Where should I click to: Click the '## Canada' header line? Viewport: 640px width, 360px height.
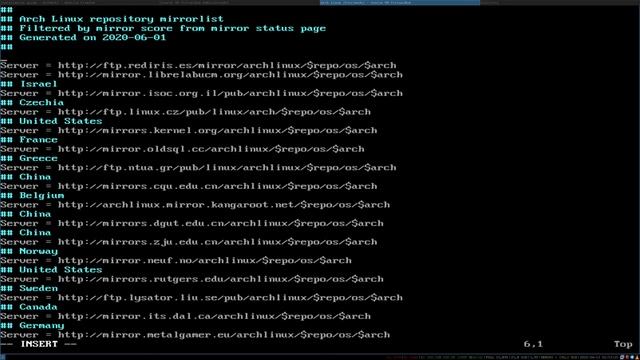click(x=29, y=307)
